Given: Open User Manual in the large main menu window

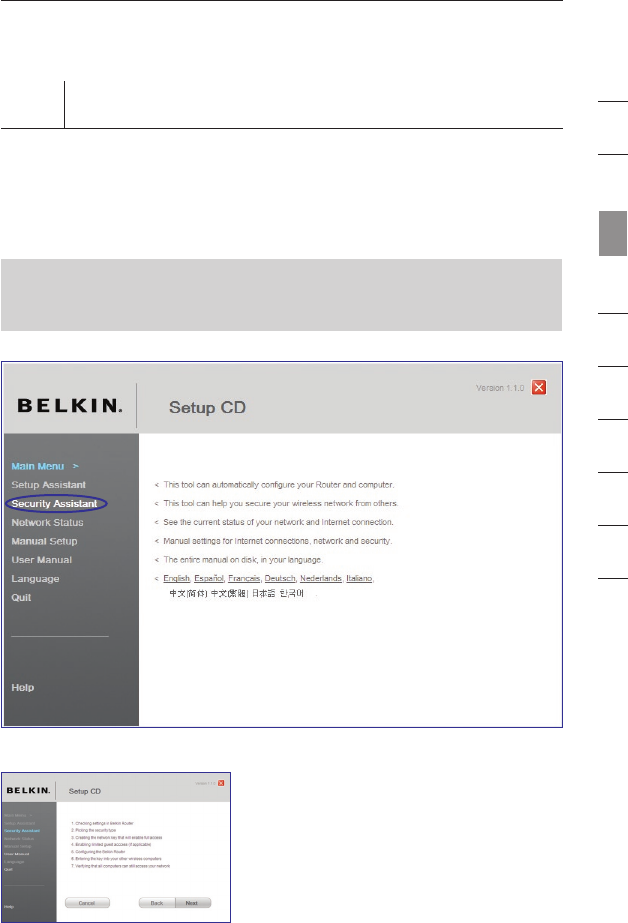Looking at the screenshot, I should click(x=41, y=560).
